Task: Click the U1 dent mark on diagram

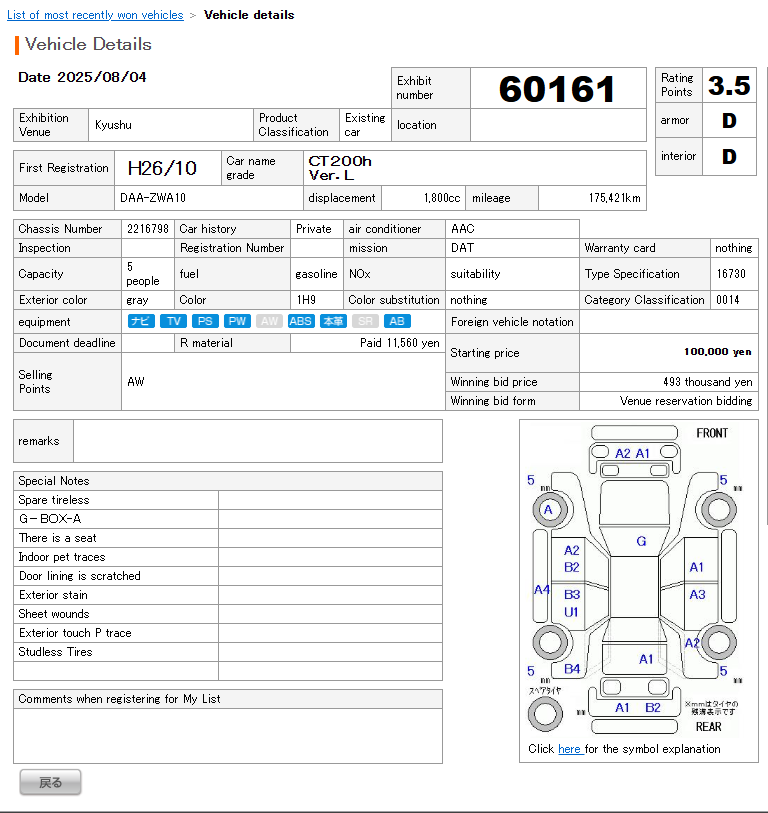Action: click(572, 611)
